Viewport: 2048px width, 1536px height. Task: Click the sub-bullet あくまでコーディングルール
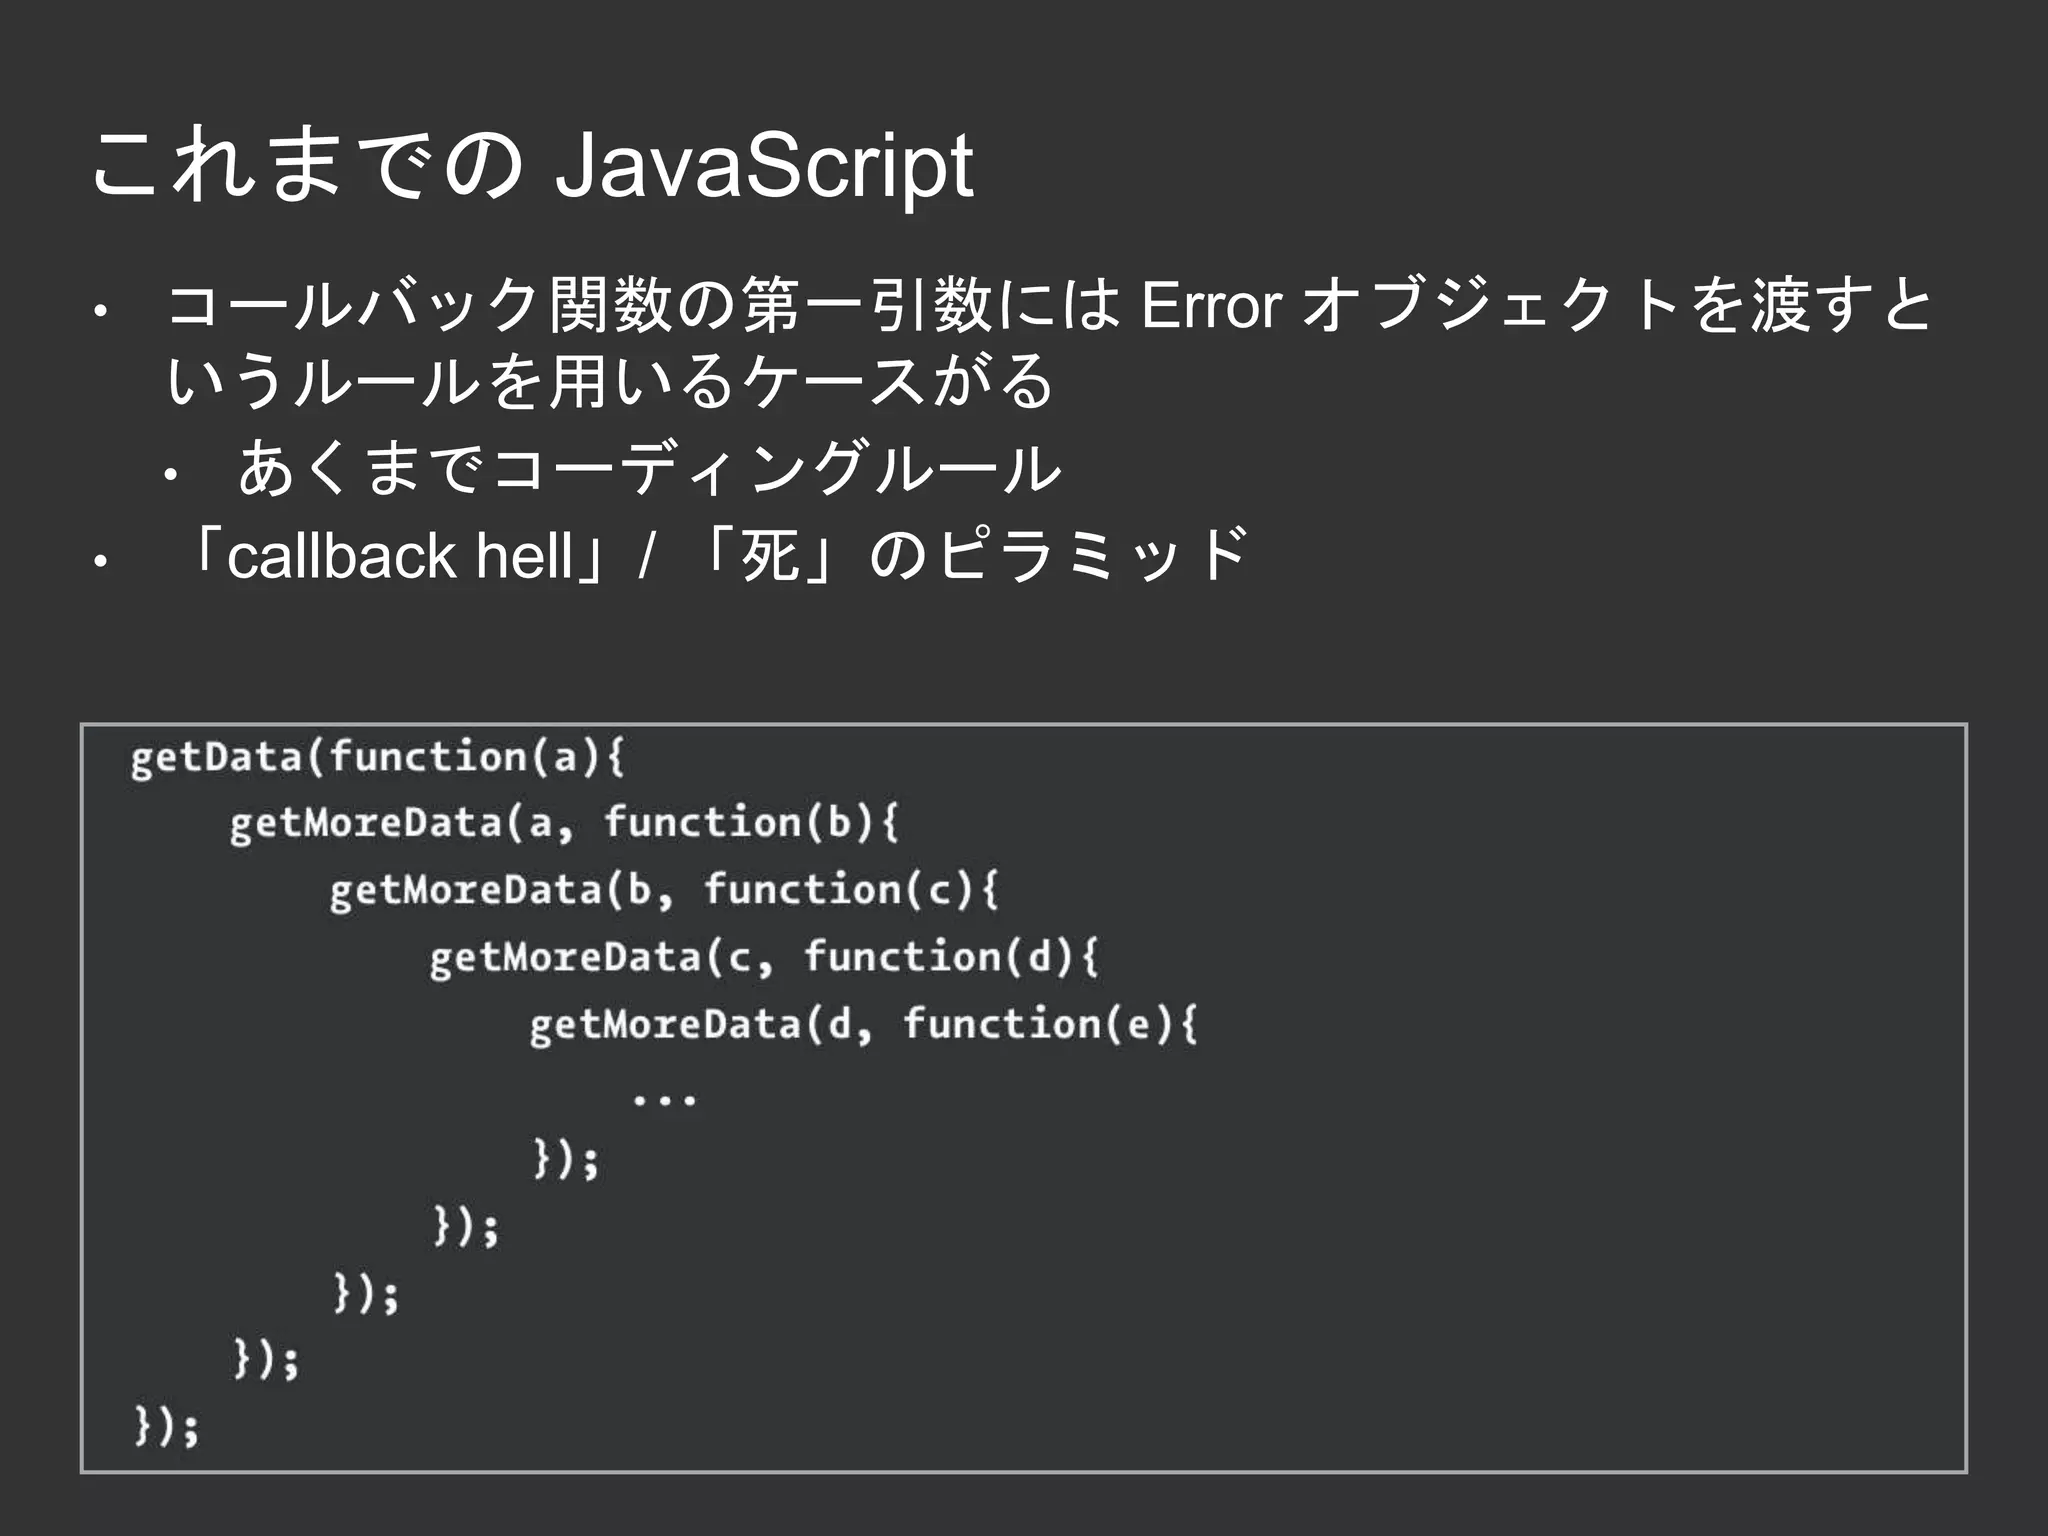(x=648, y=468)
